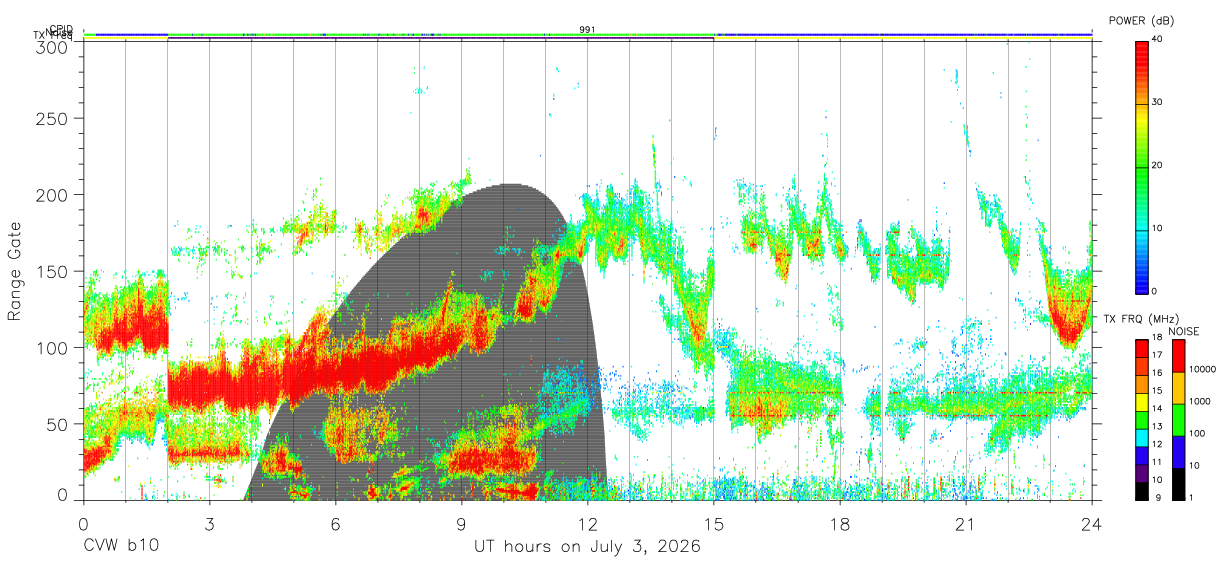Click the 'CVW b10' radar beam label

[120, 547]
